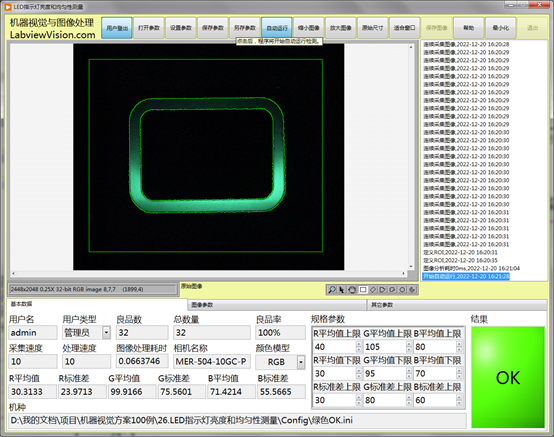
Task: Select the oval ROI tool
Action: (x=402, y=290)
